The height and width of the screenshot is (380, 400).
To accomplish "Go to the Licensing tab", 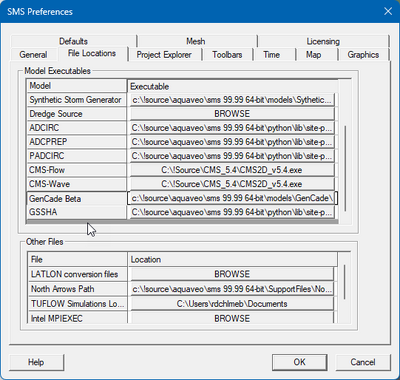I will pyautogui.click(x=323, y=41).
